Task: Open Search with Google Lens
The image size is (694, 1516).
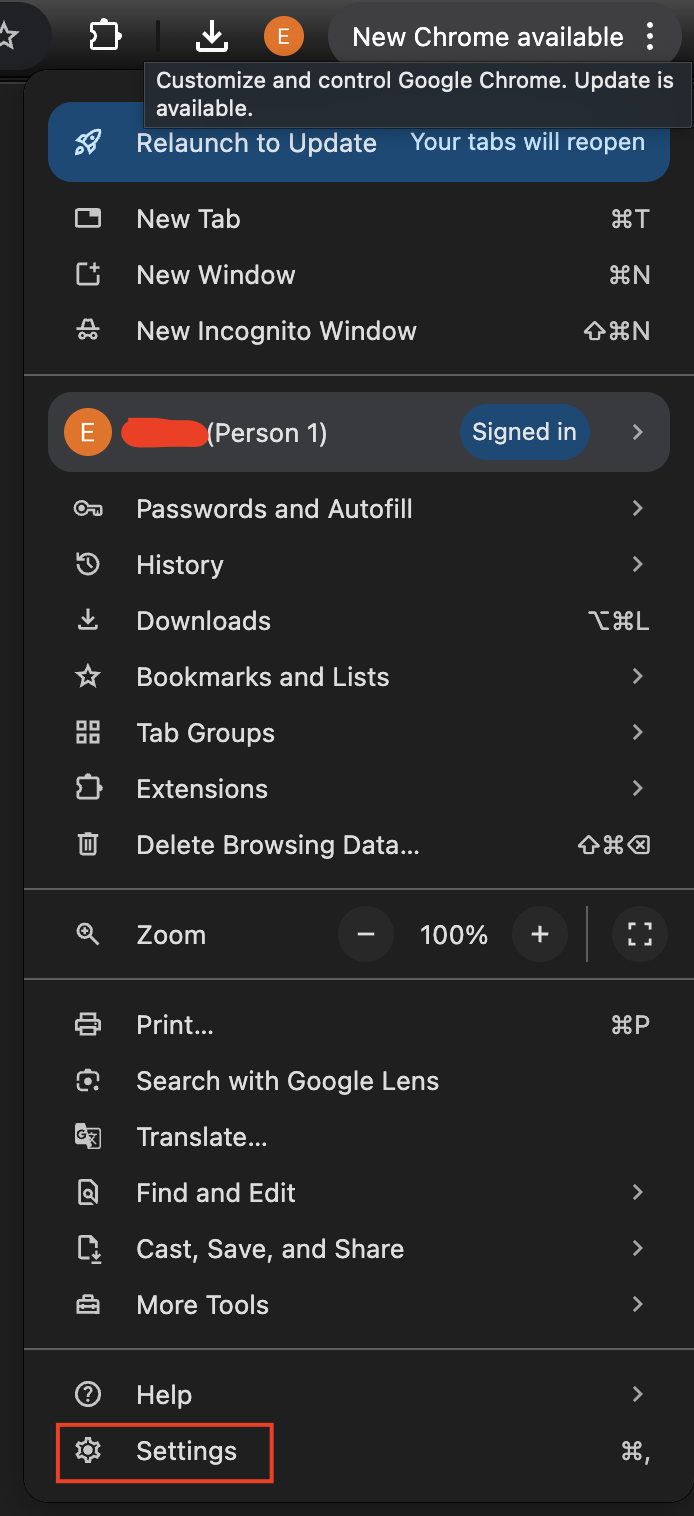Action: [x=287, y=1080]
